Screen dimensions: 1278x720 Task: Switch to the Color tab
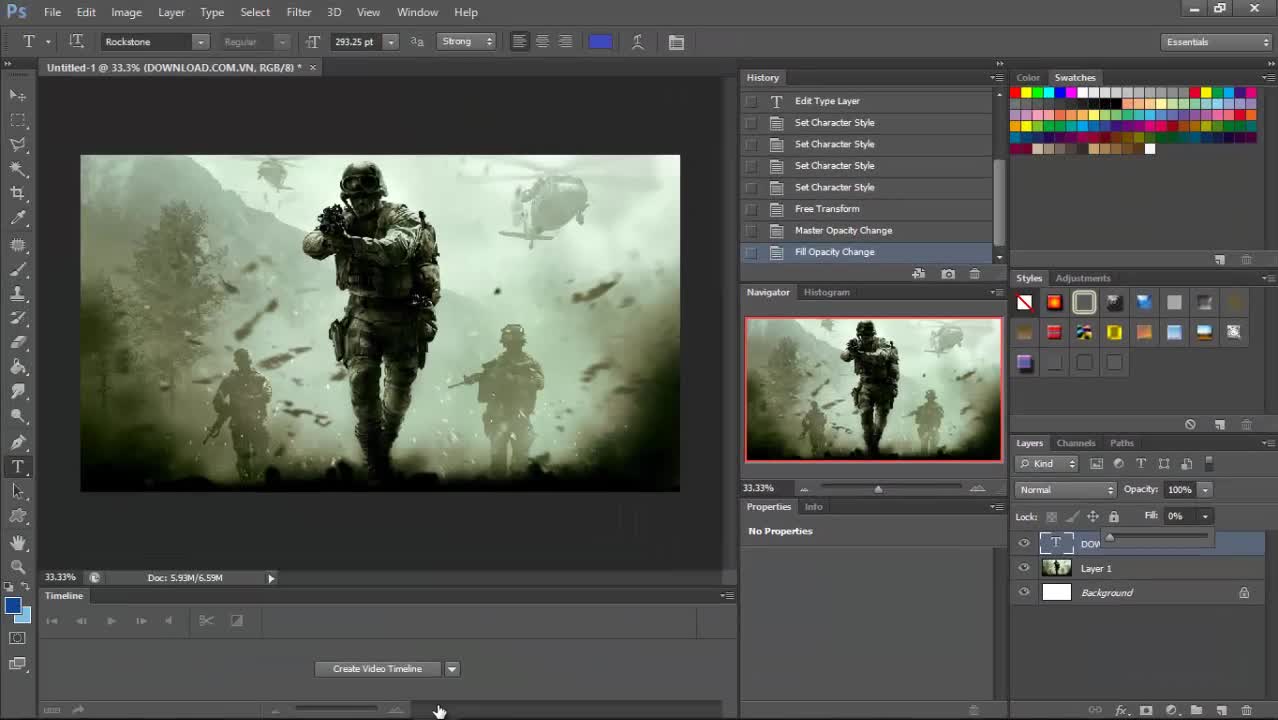(x=1028, y=78)
